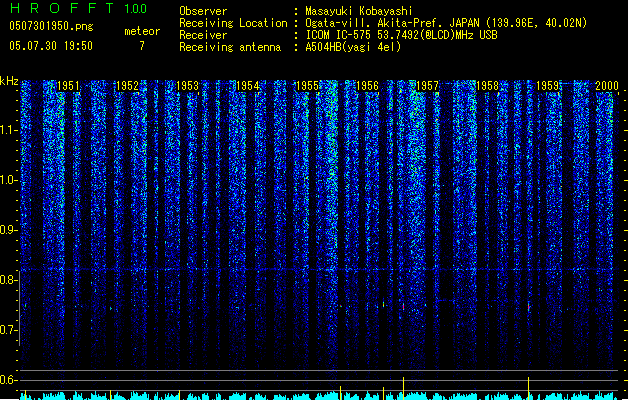Click the 1959 time marker
The image size is (629, 400).
548,86
